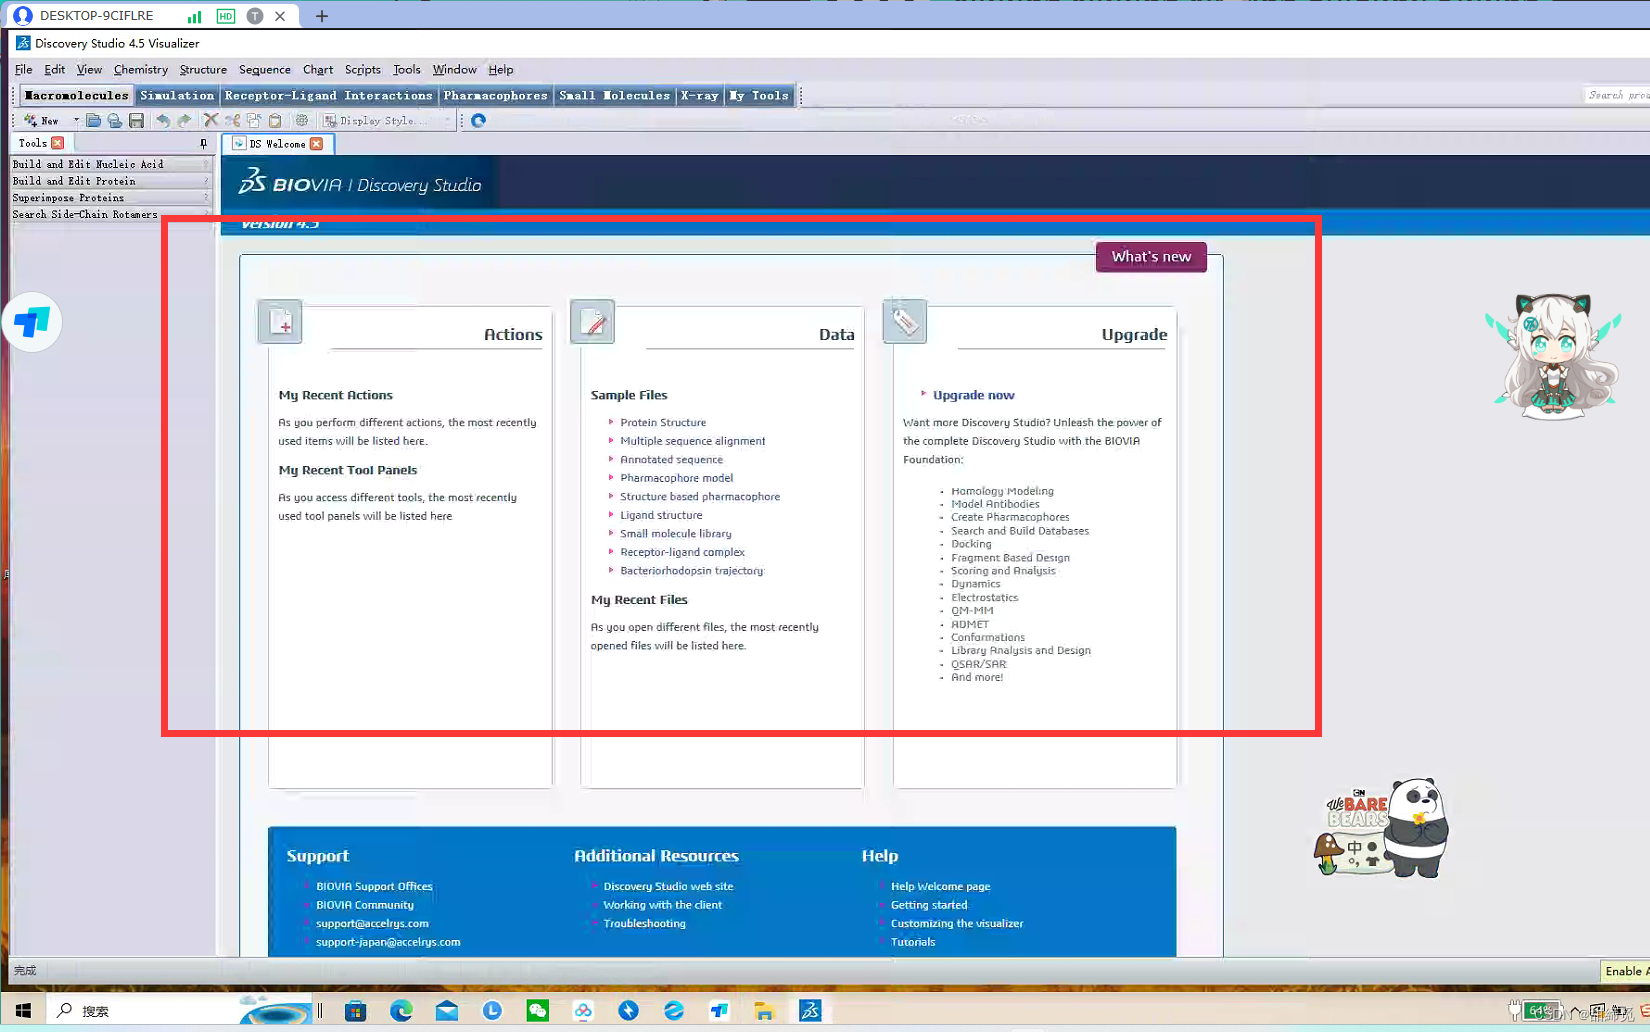
Task: Select the DS Welcome document tab
Action: (x=277, y=144)
